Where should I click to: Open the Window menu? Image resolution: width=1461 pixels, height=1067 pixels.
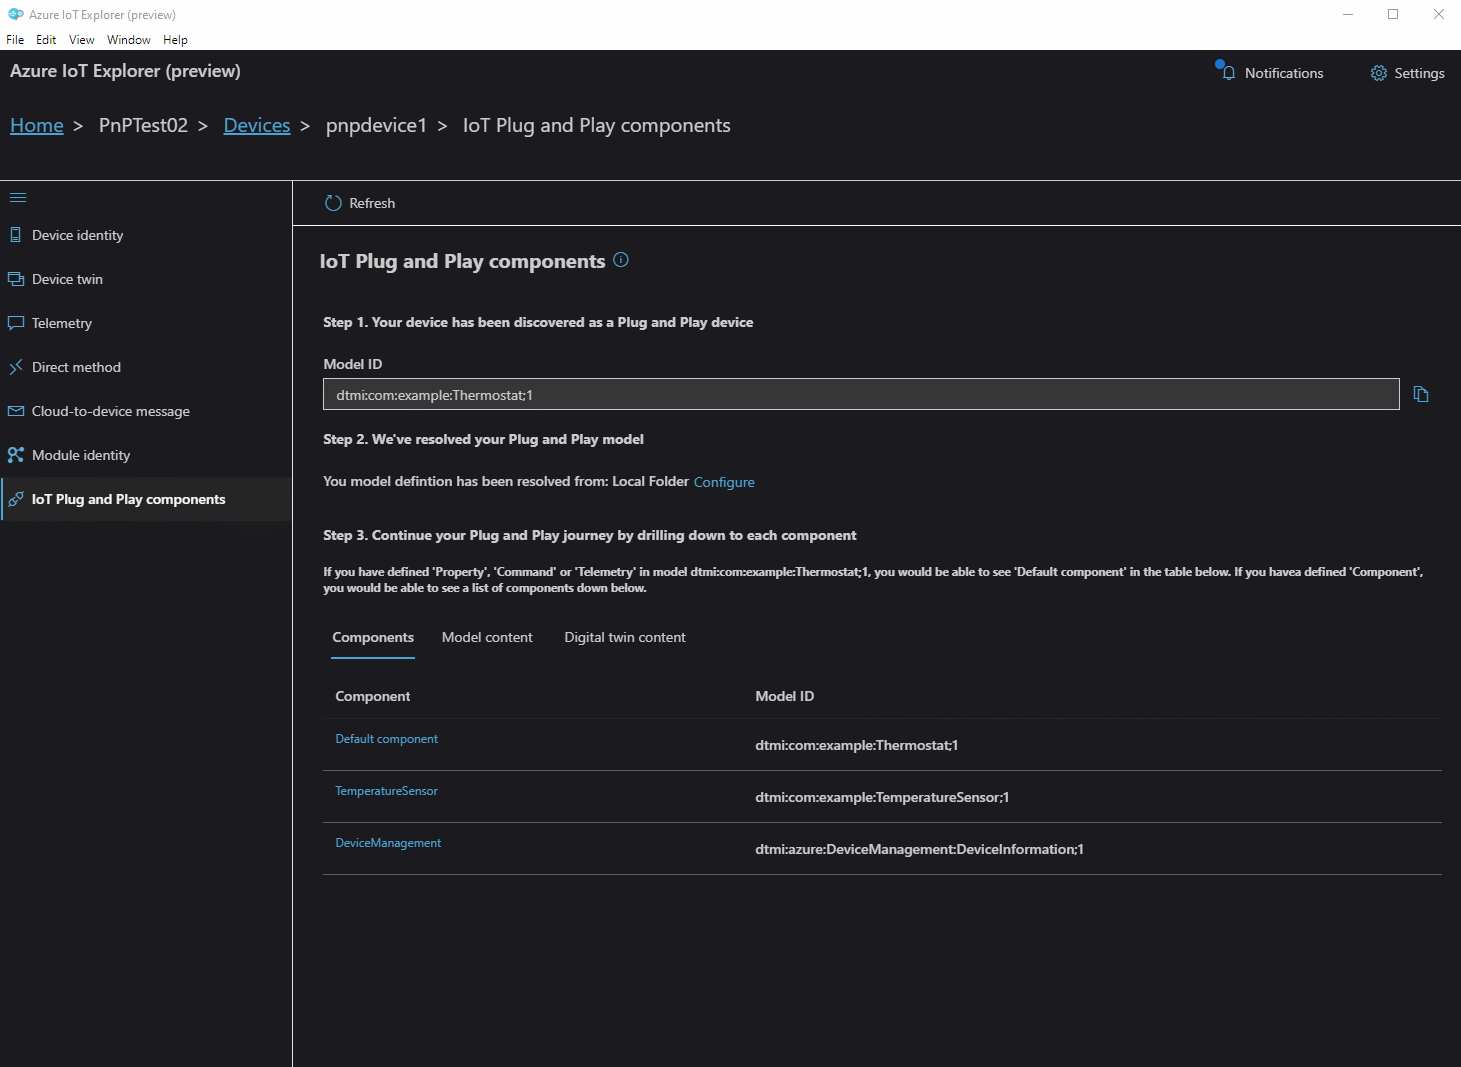(129, 40)
